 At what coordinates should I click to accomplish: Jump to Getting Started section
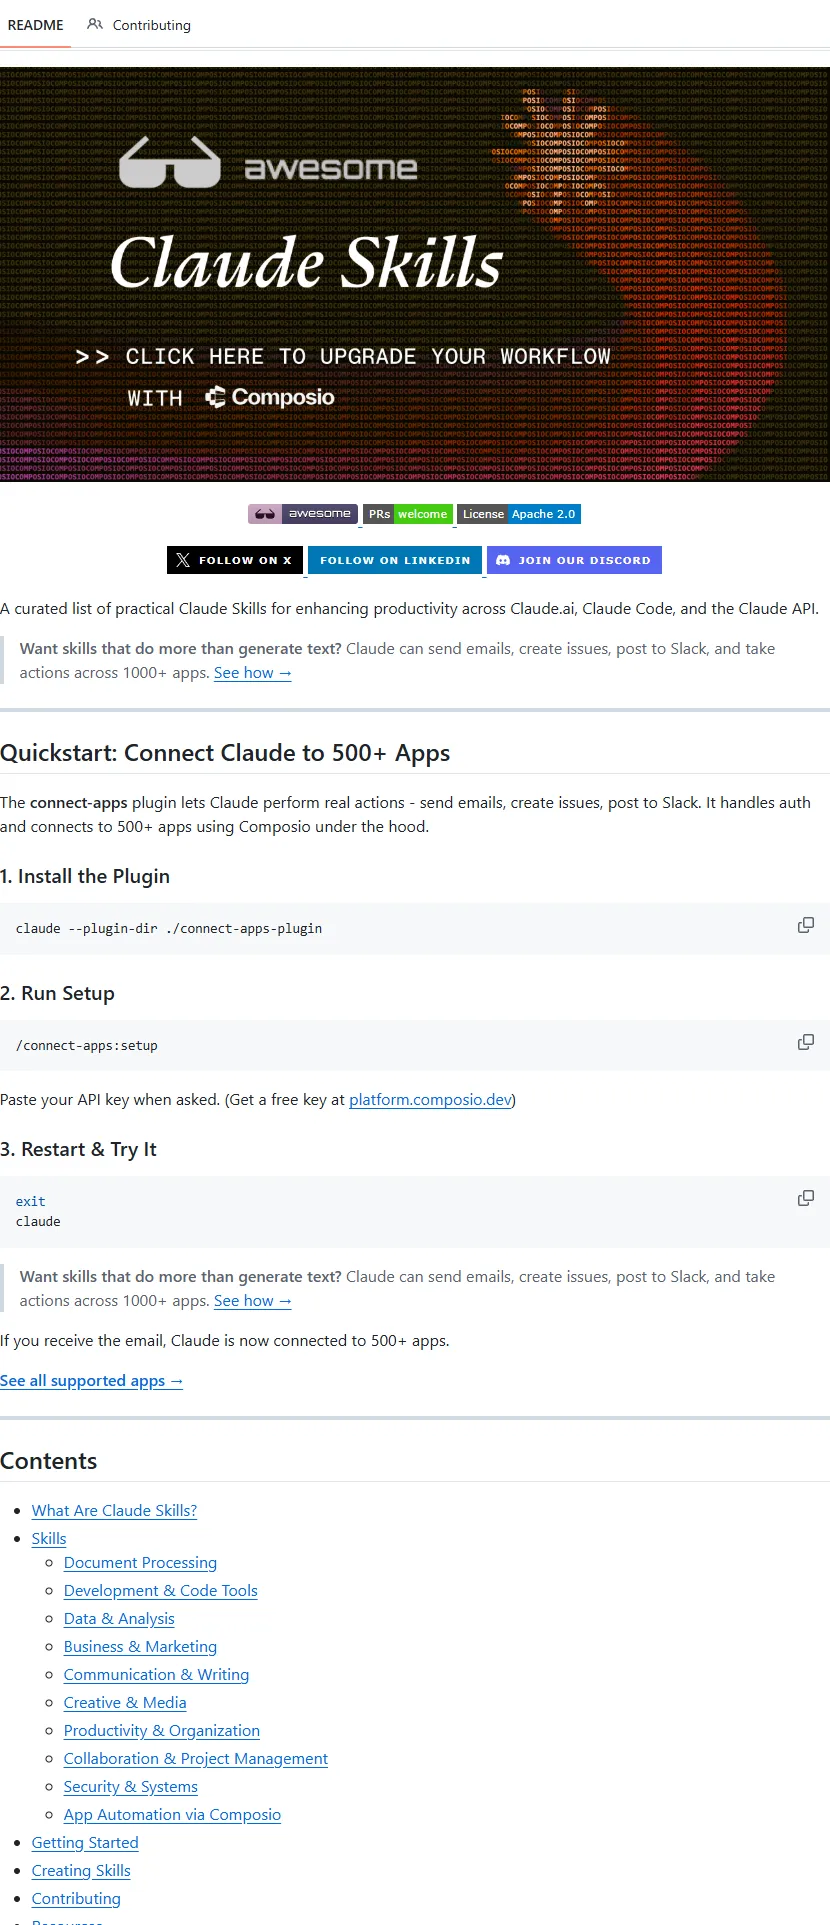[x=85, y=1843]
